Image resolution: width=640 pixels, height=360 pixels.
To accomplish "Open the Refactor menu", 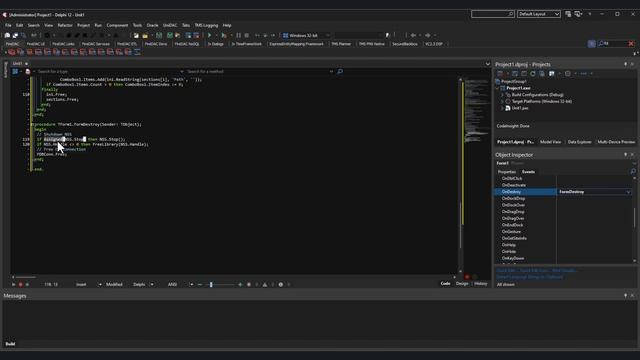I will (x=65, y=25).
